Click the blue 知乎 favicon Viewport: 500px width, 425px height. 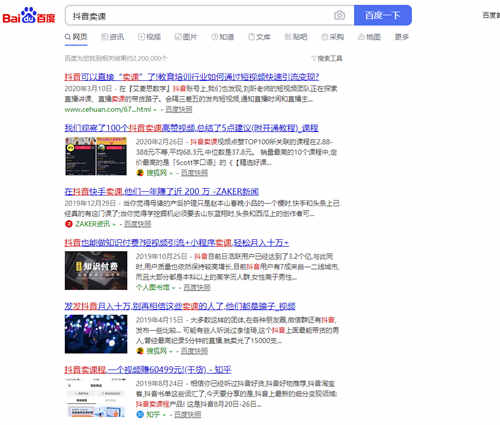(140, 414)
